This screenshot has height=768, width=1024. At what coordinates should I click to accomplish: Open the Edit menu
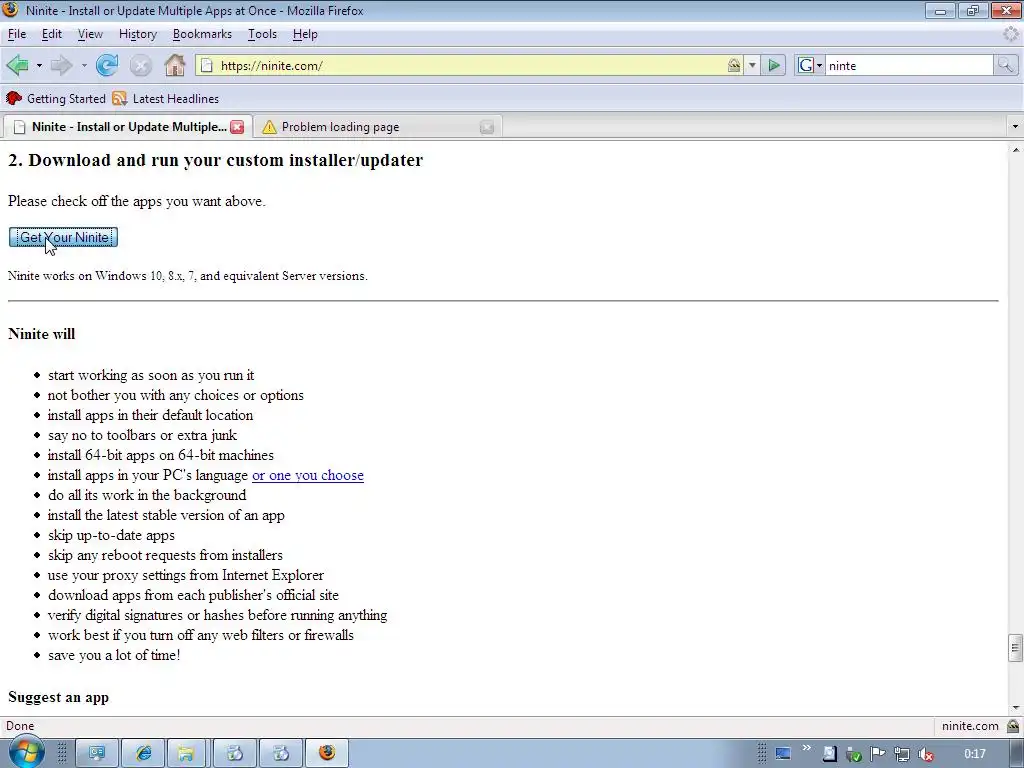(52, 34)
